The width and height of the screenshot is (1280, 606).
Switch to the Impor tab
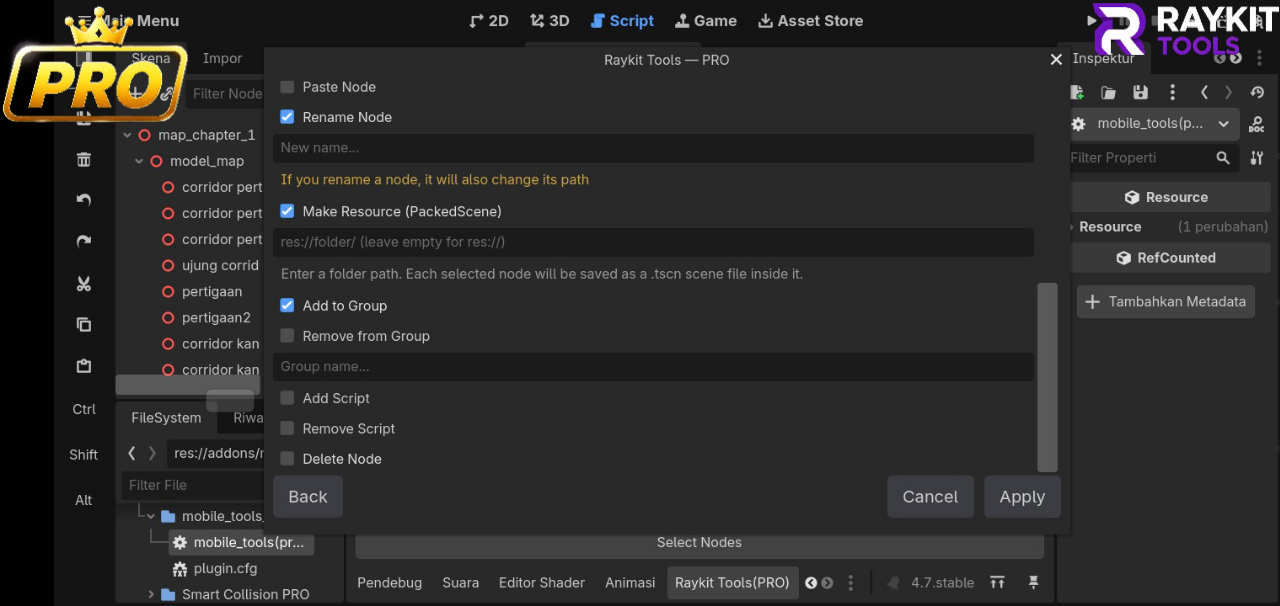pos(222,58)
